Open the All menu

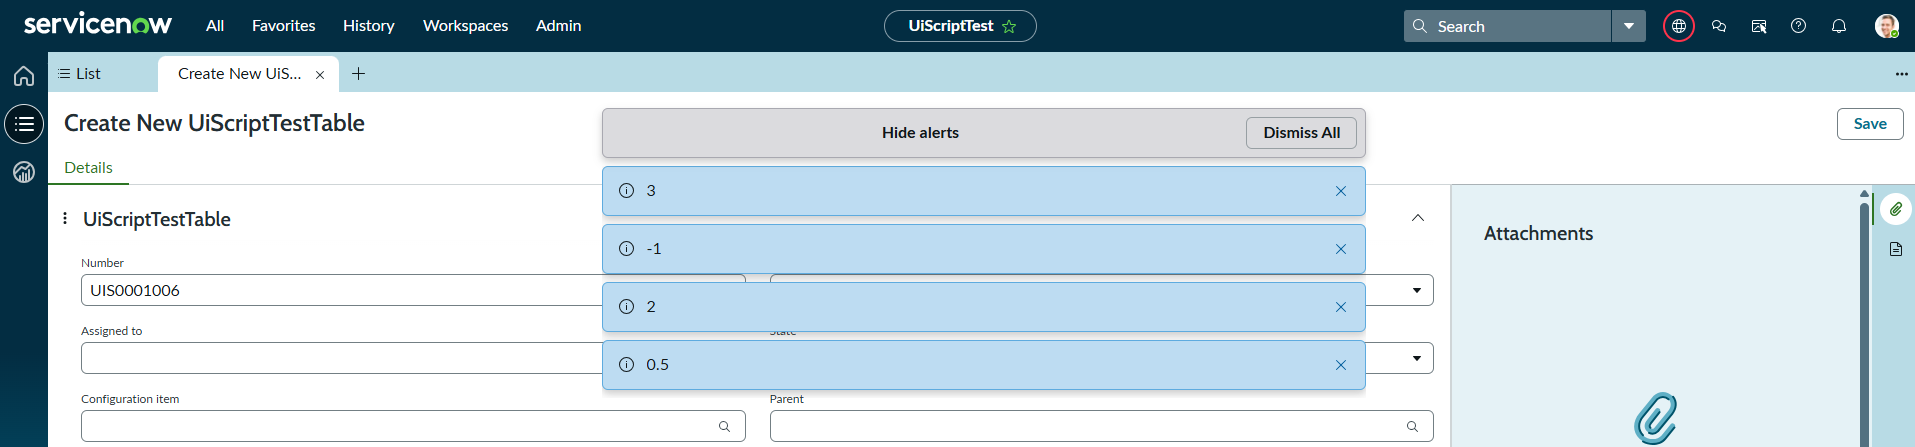[x=215, y=26]
